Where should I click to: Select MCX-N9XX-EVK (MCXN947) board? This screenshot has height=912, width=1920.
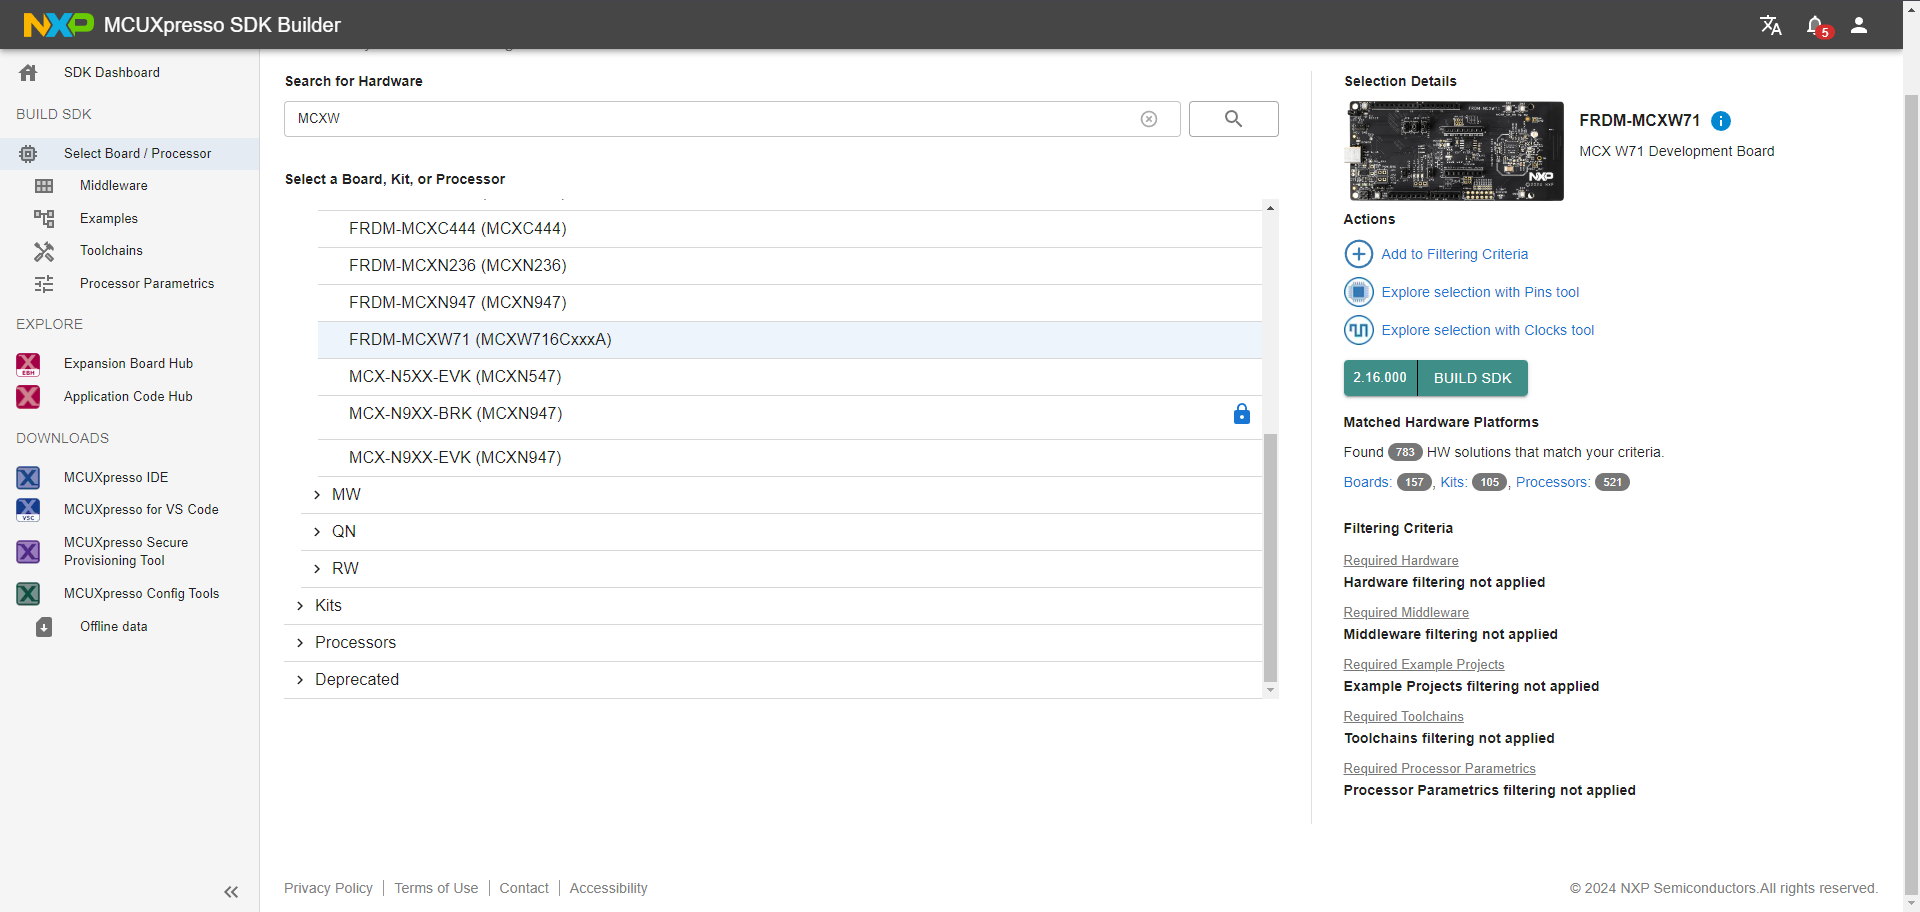tap(790, 458)
